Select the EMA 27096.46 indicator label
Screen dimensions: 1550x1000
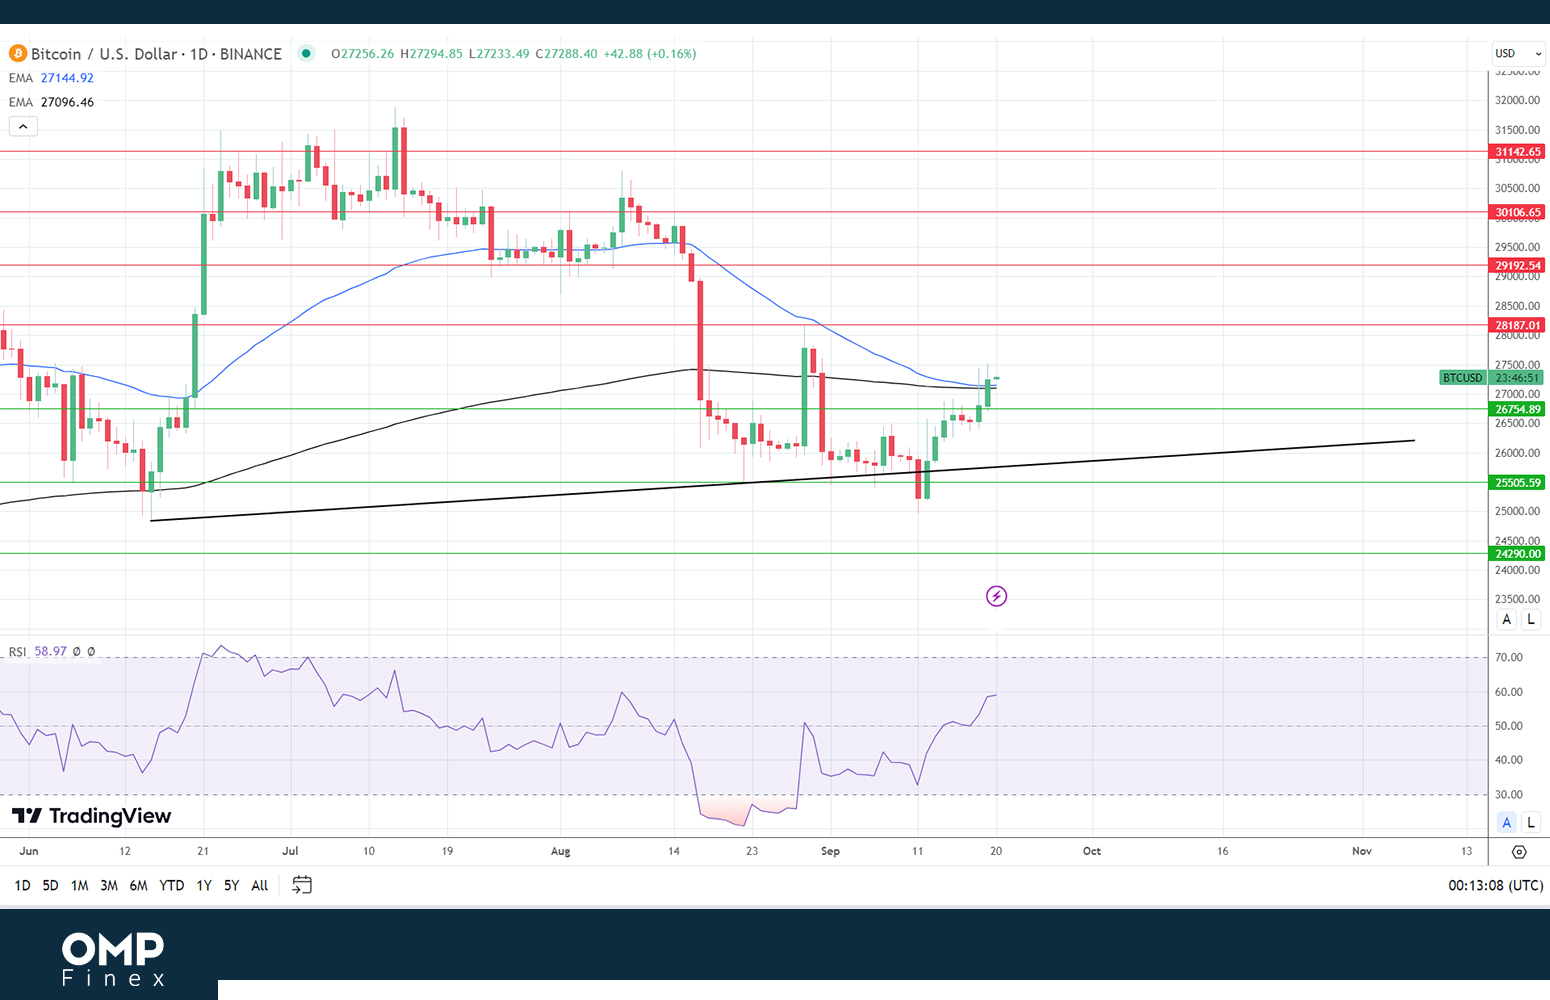point(51,102)
